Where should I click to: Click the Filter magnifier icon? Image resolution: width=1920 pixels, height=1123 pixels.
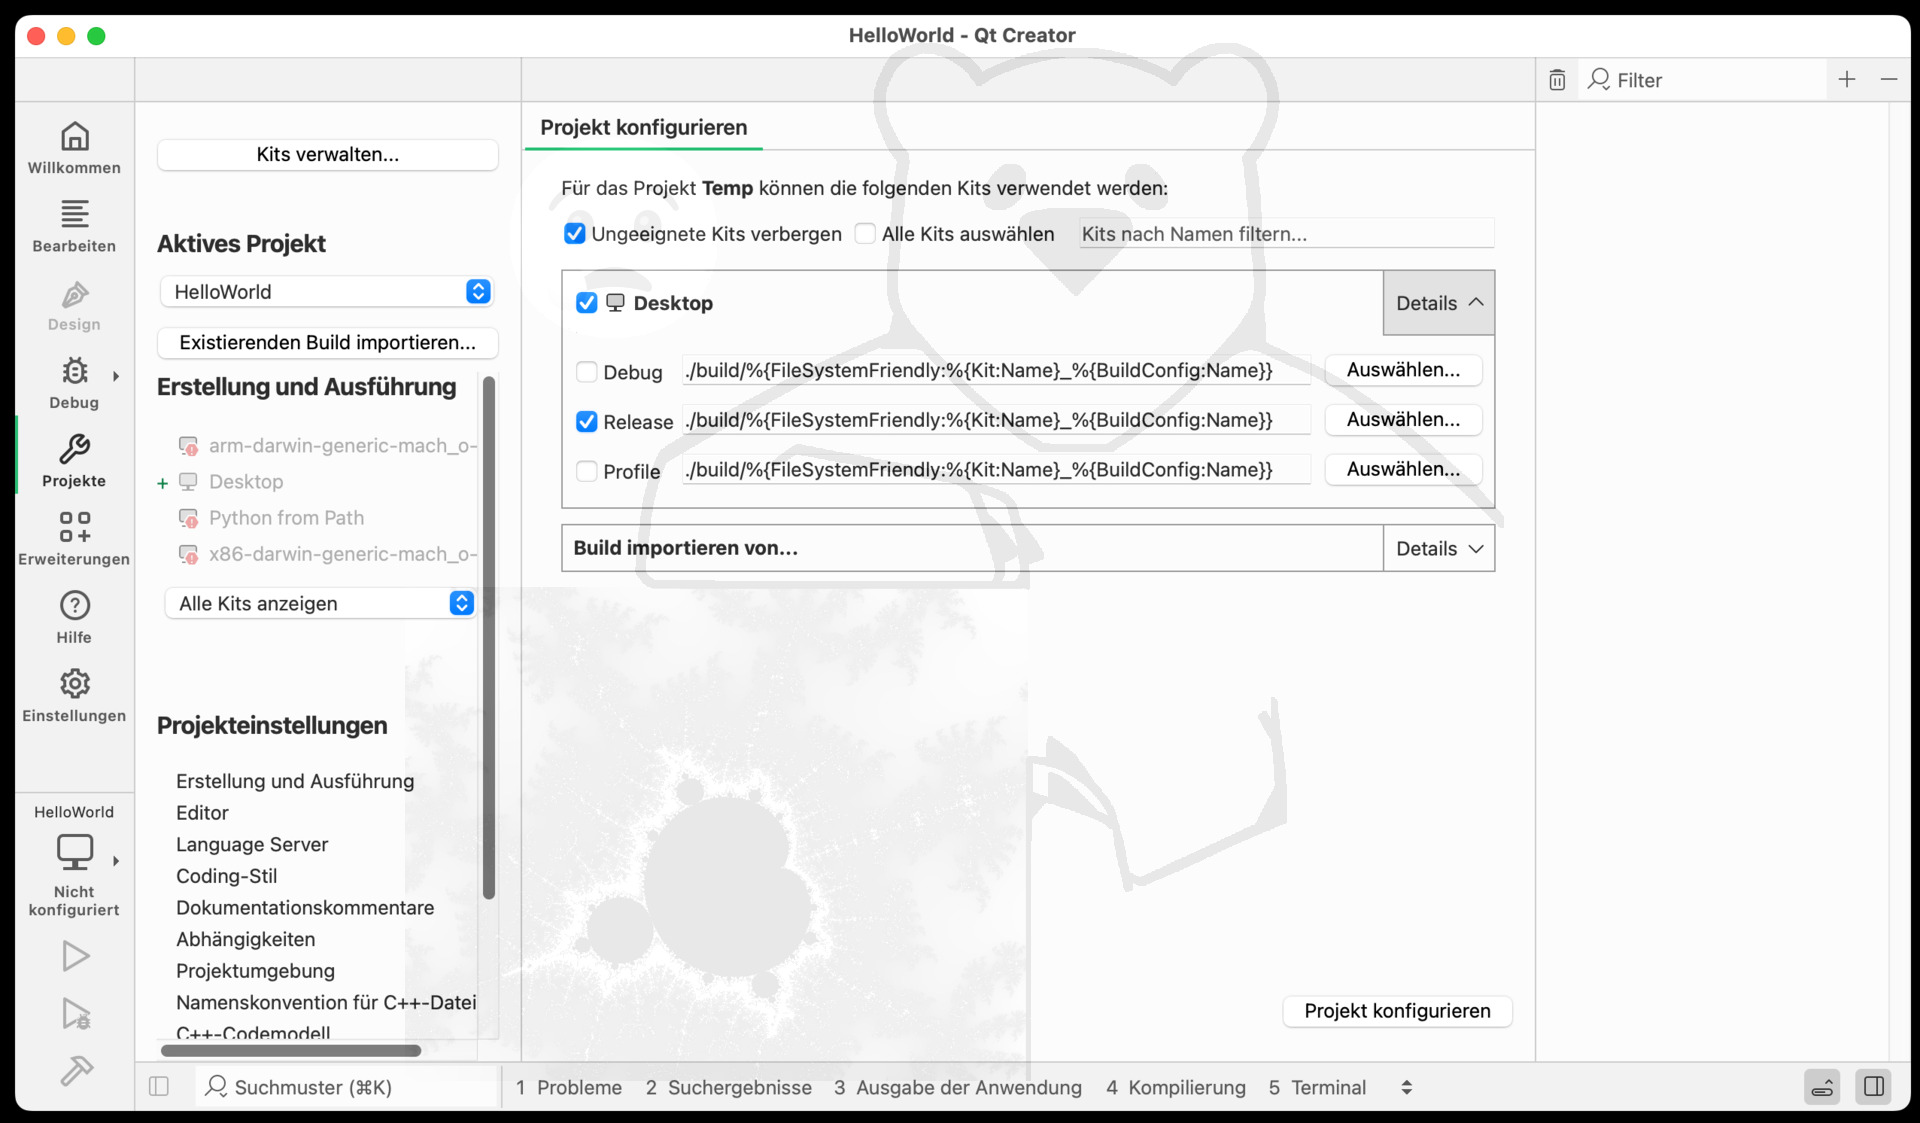[1599, 79]
